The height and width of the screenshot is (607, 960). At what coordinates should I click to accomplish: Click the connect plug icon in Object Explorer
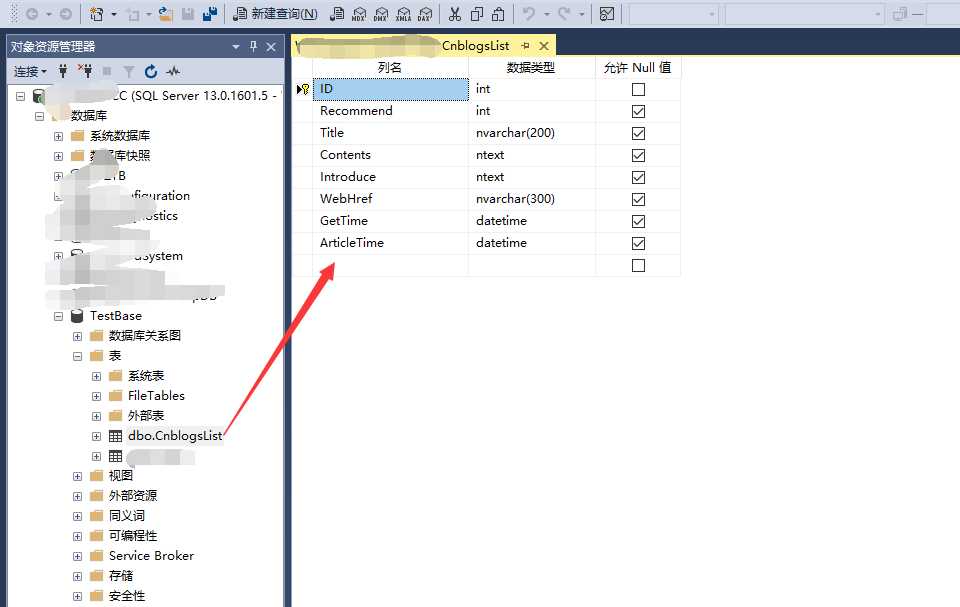62,72
